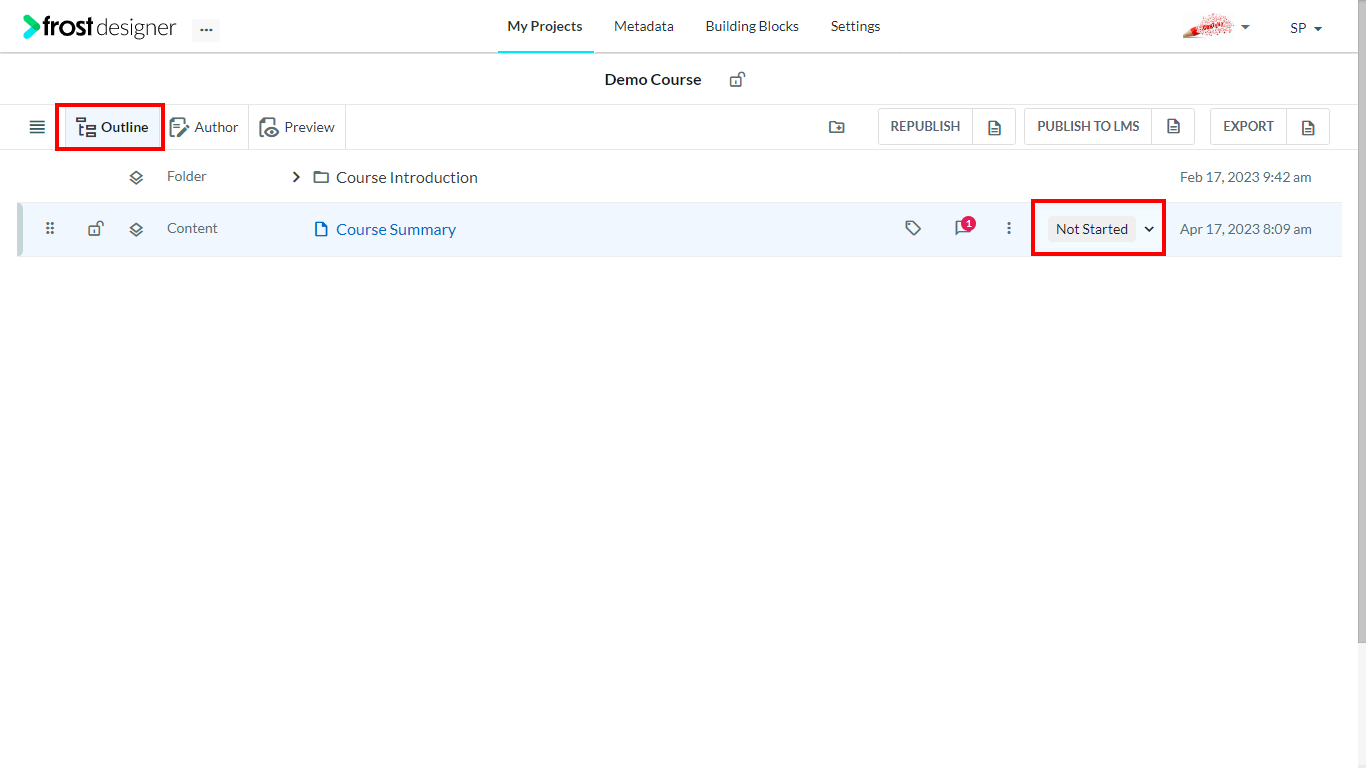Click the Apr 17, 2023 8:09 am date

(x=1246, y=229)
